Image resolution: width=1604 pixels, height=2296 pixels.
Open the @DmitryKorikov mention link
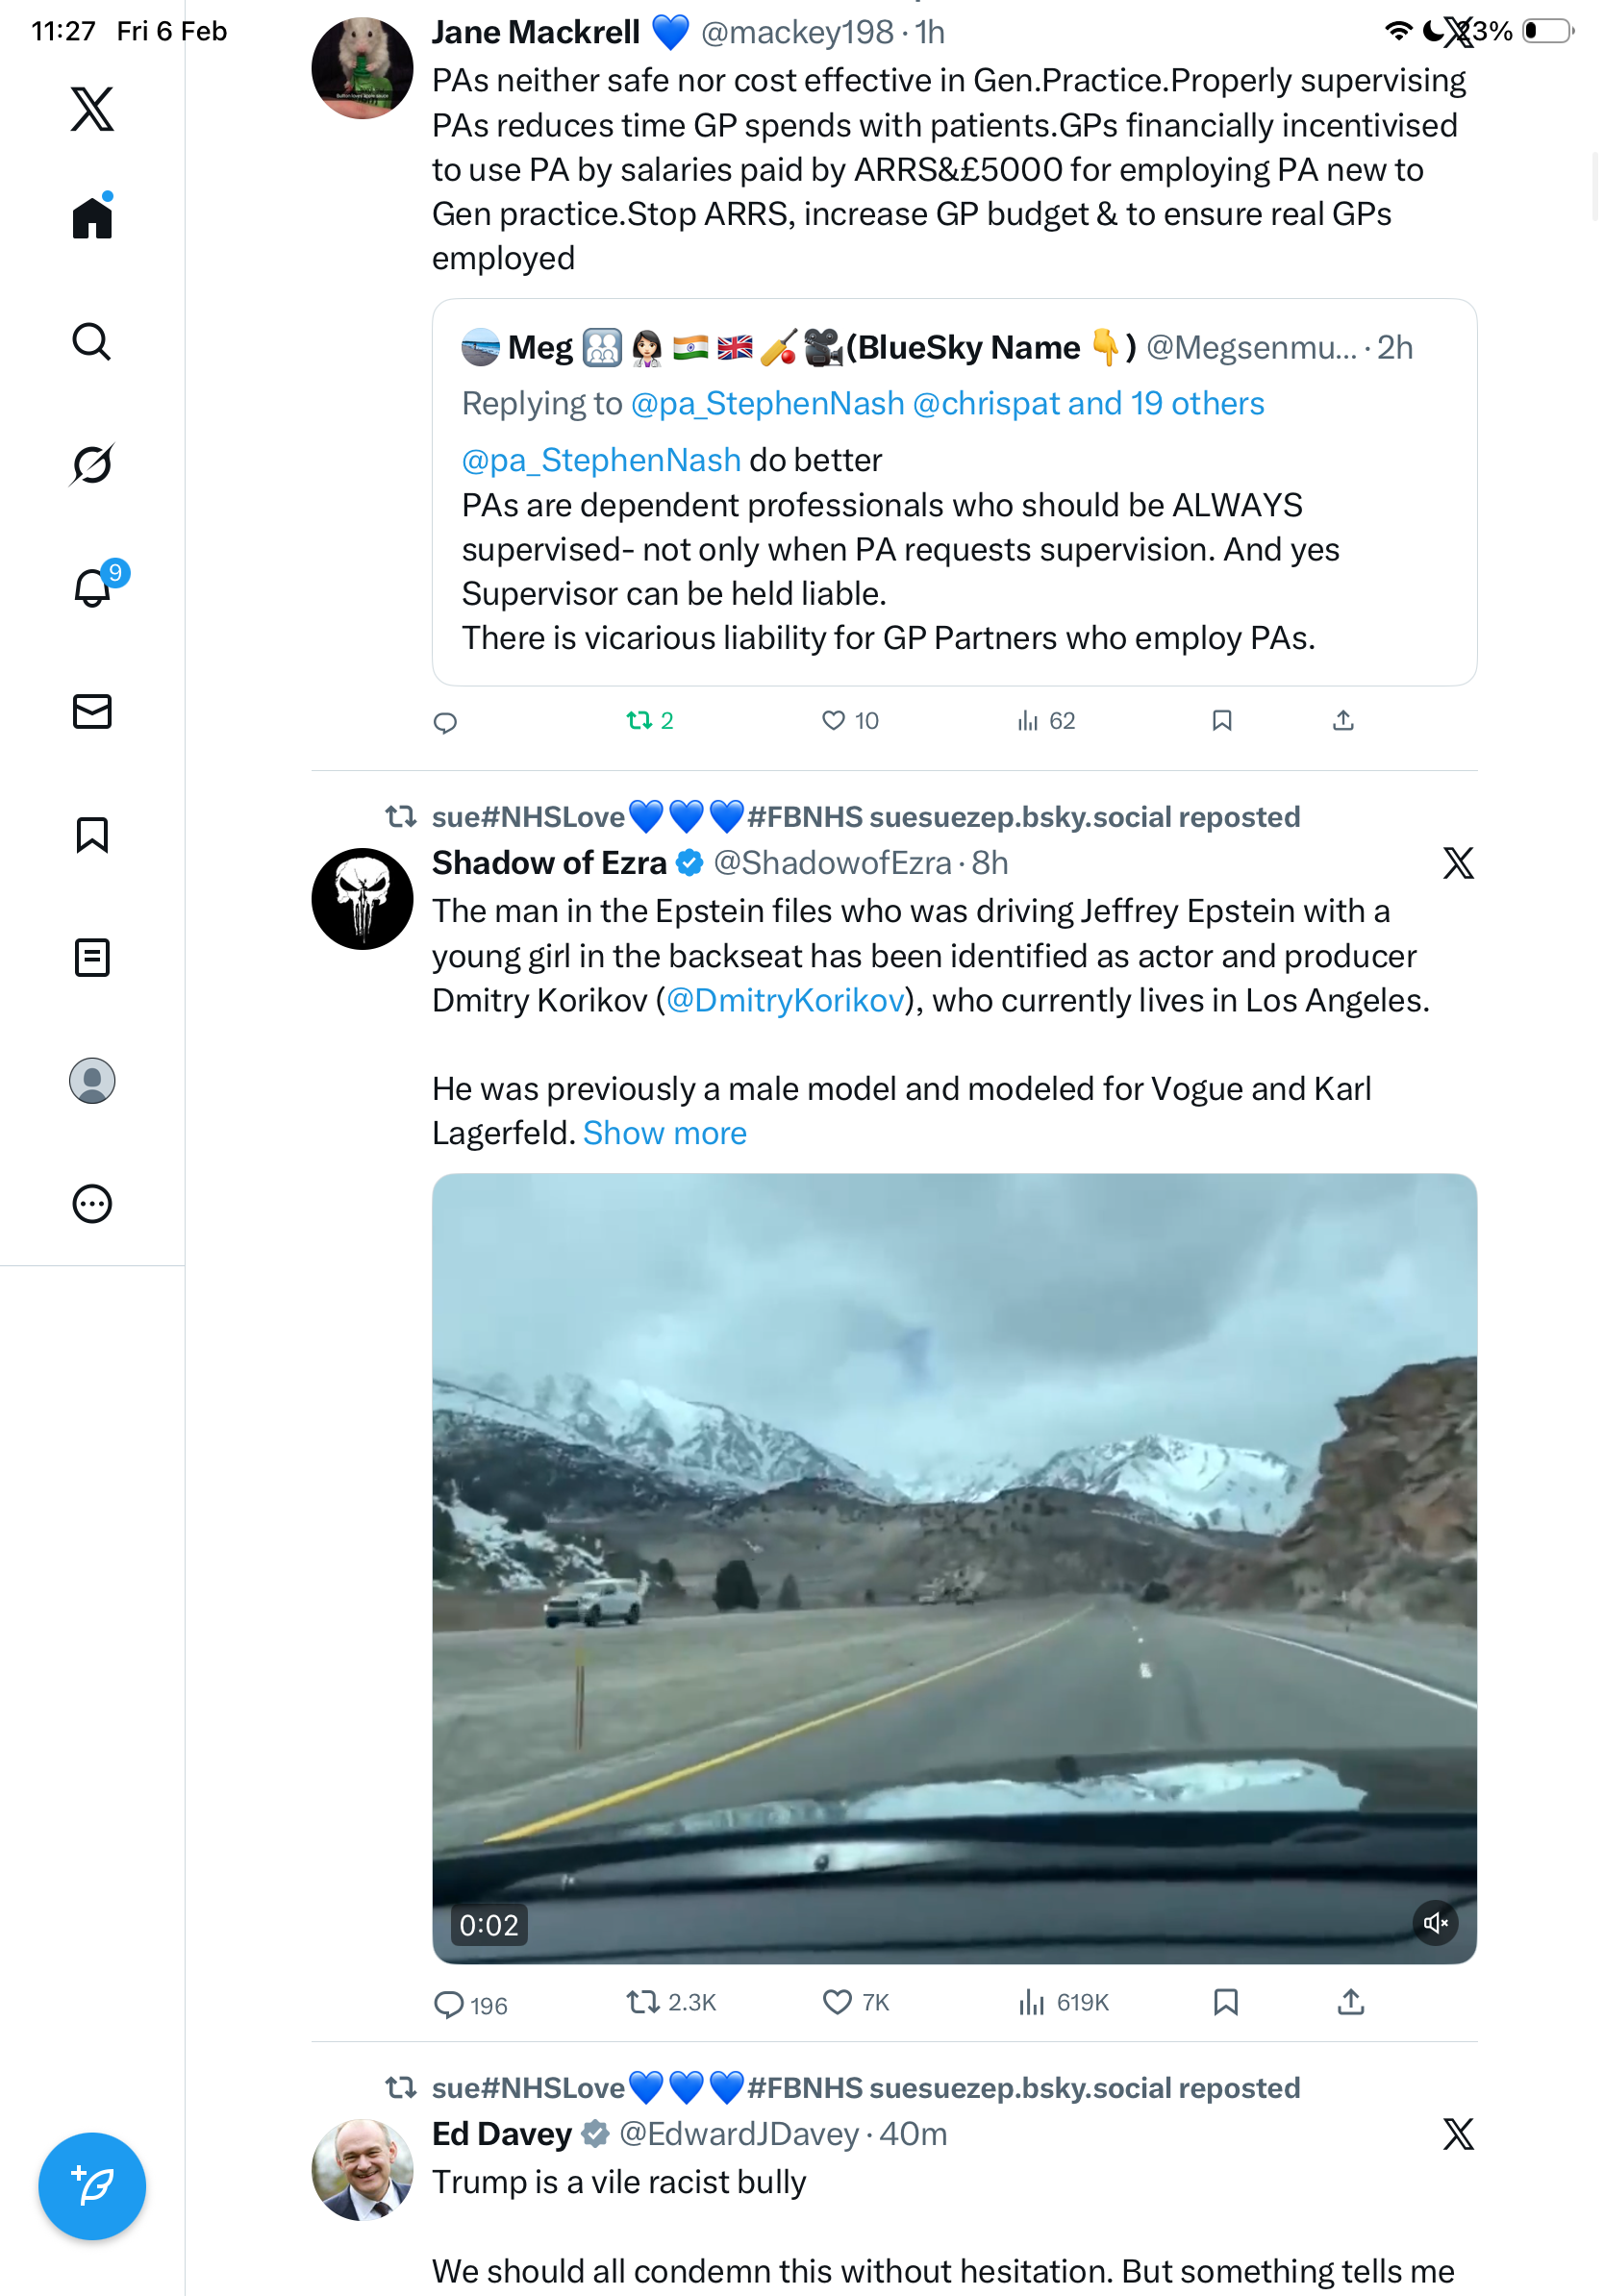[x=785, y=1000]
